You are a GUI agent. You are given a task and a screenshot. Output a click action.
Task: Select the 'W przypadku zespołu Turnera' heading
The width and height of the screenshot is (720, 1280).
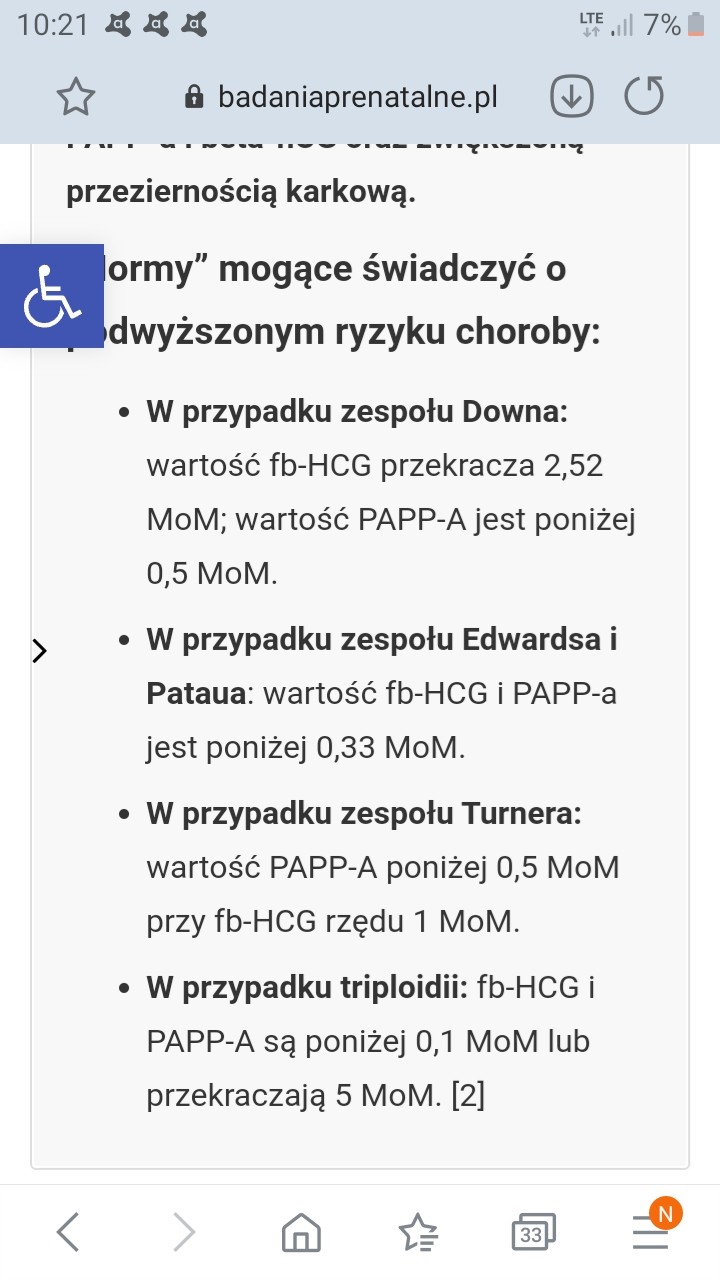(x=364, y=814)
